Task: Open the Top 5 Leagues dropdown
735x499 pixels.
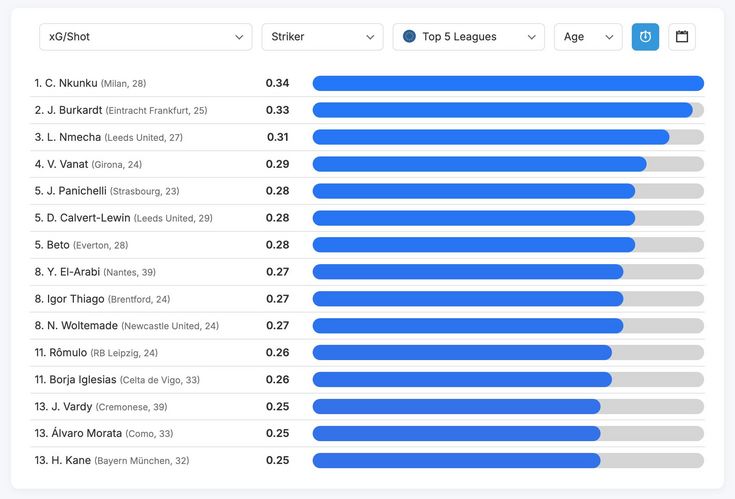Action: click(469, 37)
